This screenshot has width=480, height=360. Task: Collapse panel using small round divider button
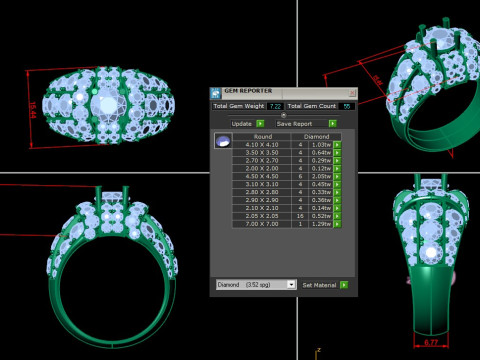point(284,115)
